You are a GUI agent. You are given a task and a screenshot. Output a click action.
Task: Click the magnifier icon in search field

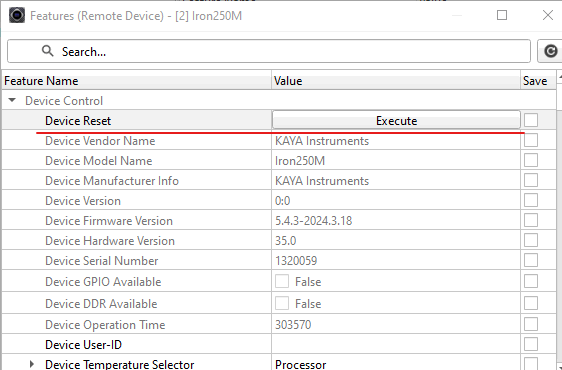47,51
